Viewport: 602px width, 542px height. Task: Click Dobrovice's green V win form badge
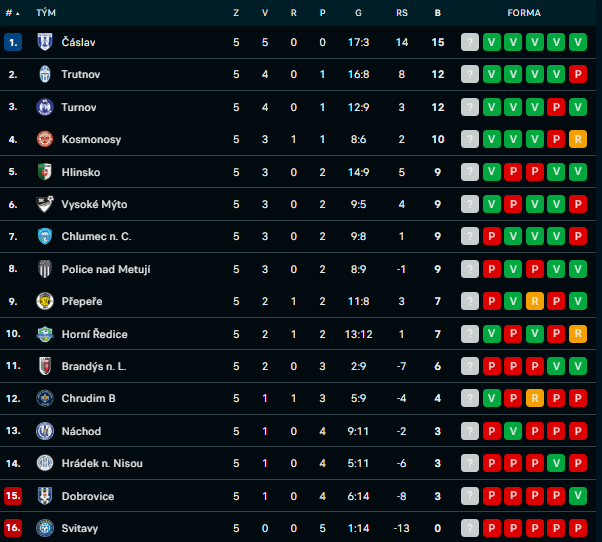click(578, 496)
